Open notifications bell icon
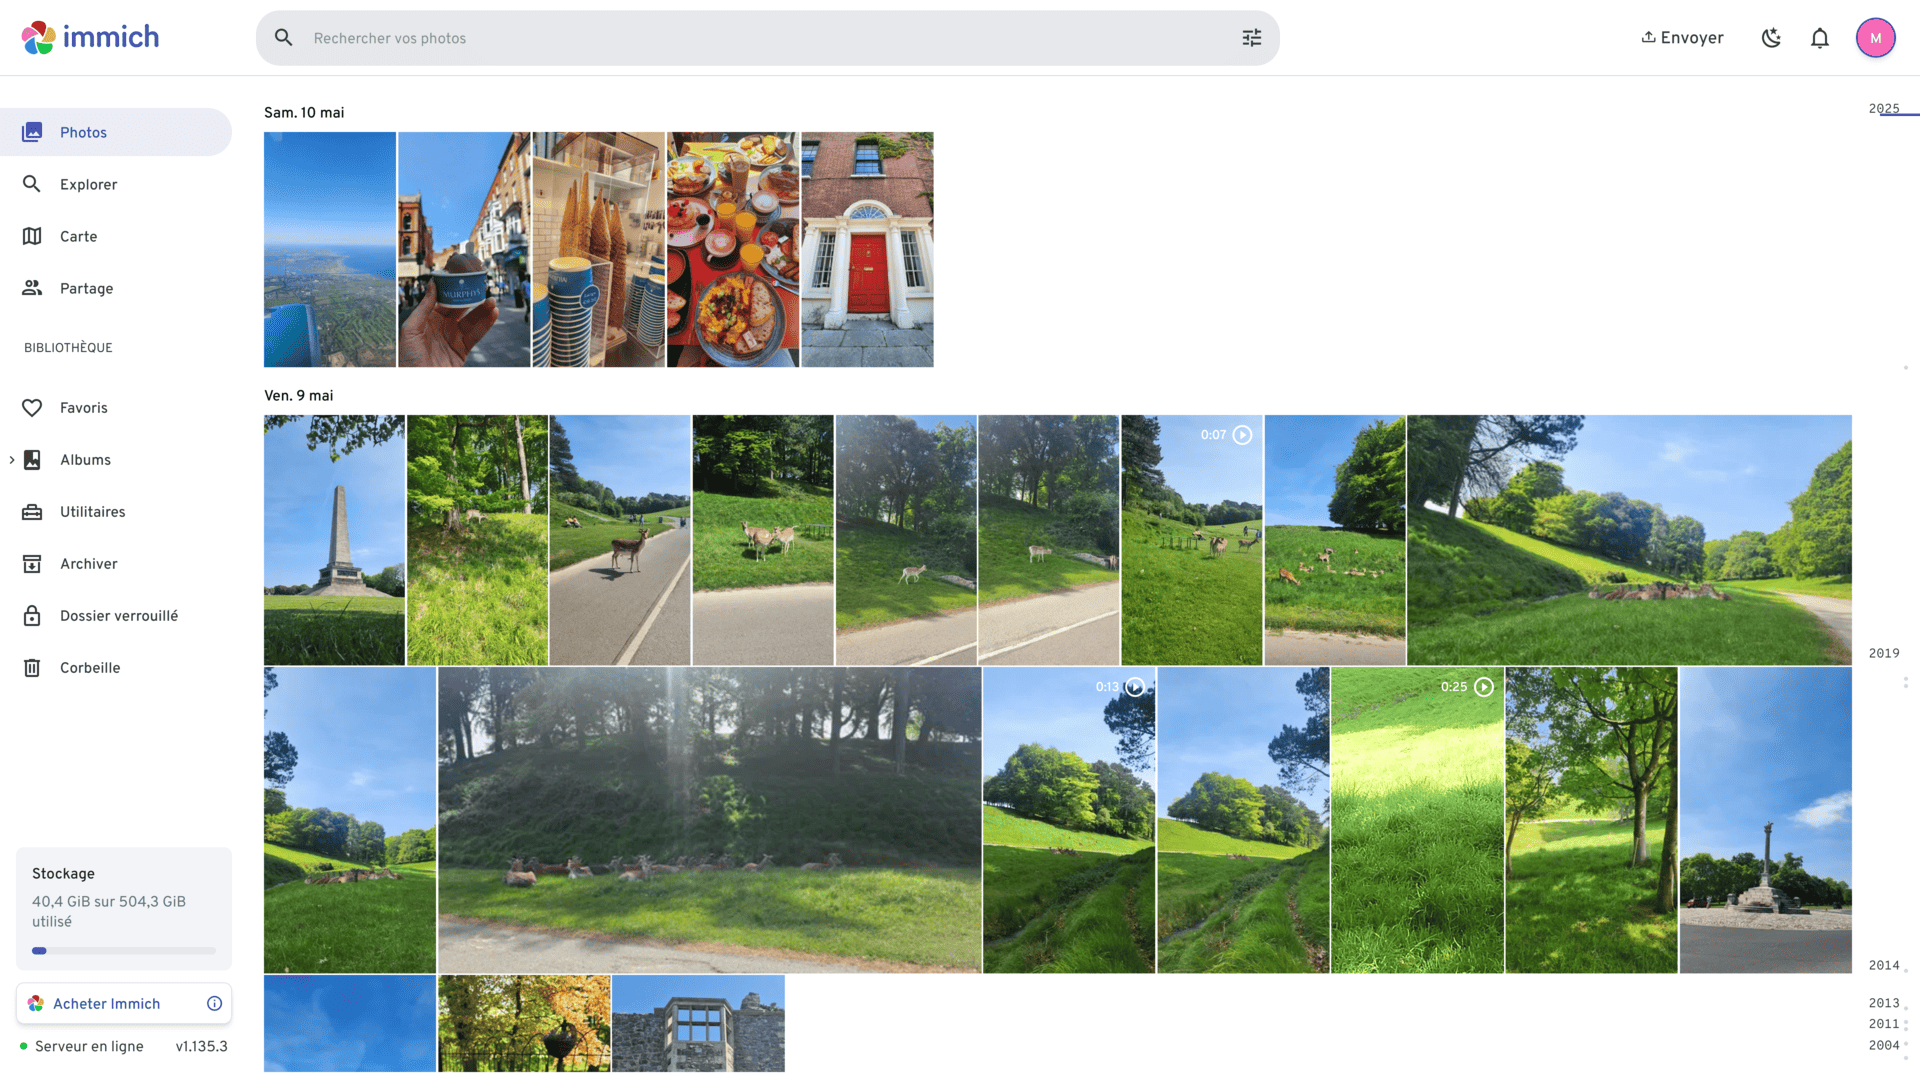Viewport: 1920px width, 1080px height. 1820,38
